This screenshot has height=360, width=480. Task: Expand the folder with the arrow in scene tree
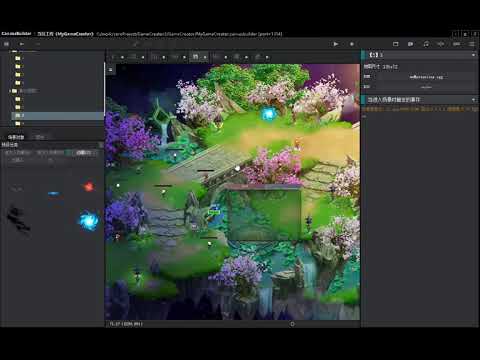(10, 91)
